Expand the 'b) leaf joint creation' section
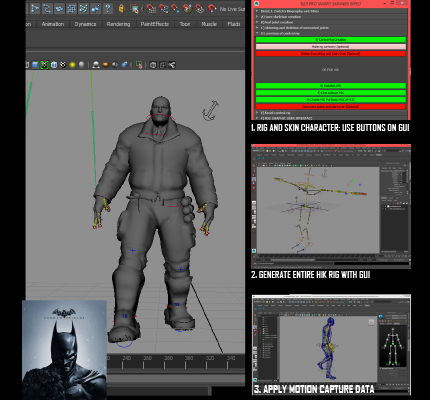 pos(257,22)
